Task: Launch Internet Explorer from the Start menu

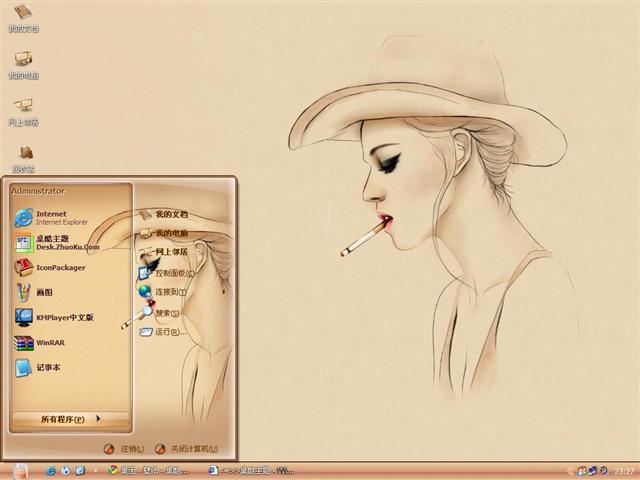Action: [51, 218]
